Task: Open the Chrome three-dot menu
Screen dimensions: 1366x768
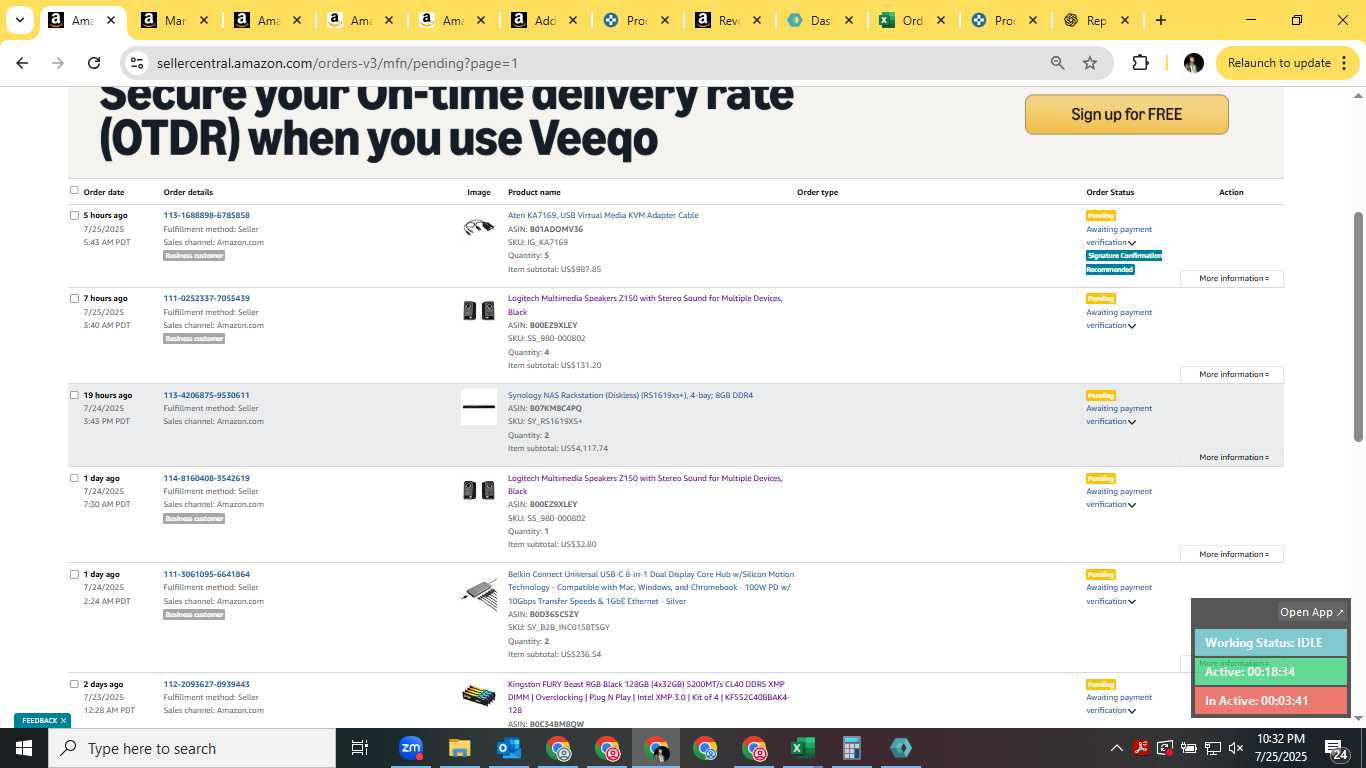Action: coord(1344,63)
